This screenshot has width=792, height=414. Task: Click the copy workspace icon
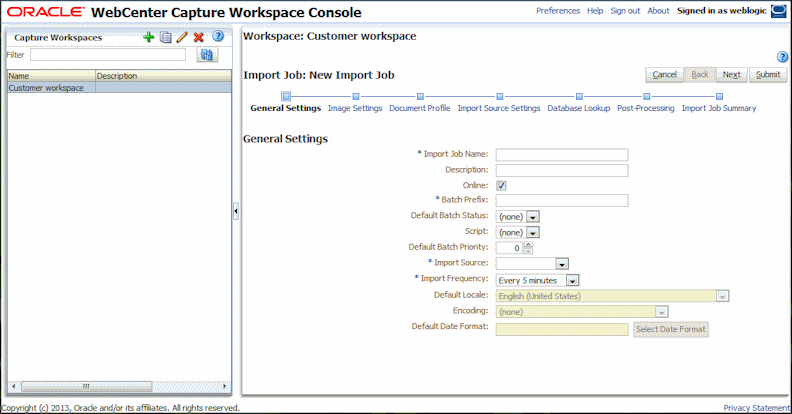[166, 37]
